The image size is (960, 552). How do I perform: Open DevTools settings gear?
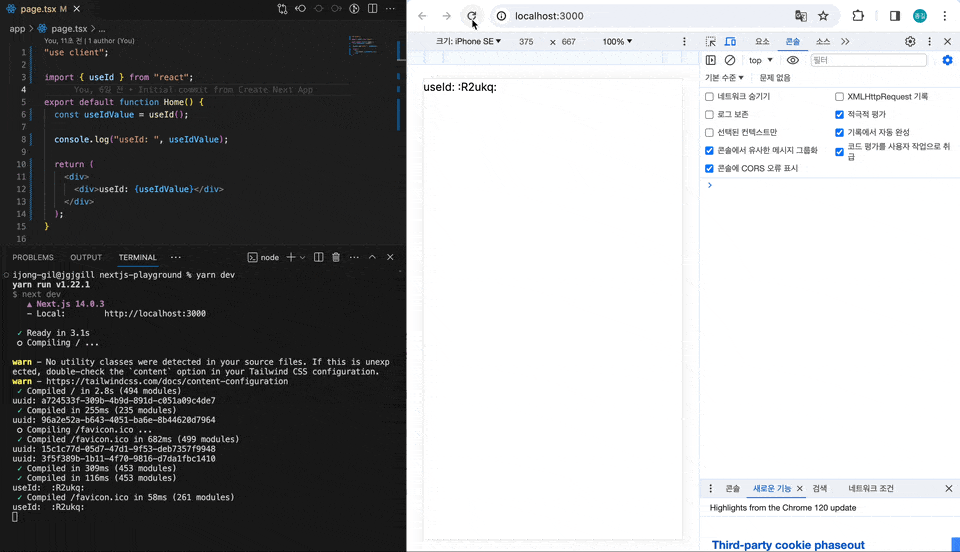click(x=910, y=42)
